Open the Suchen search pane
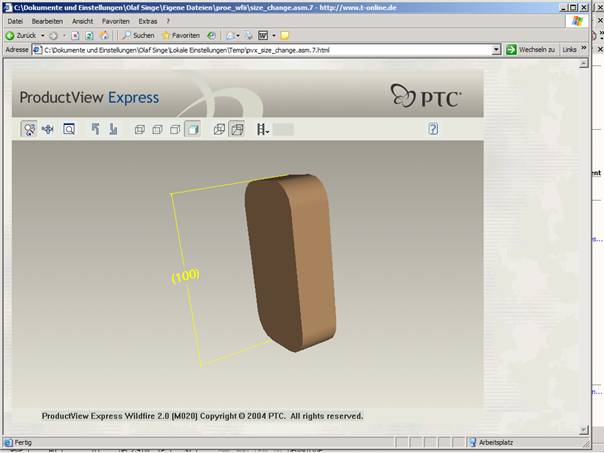This screenshot has width=604, height=453. tap(138, 35)
